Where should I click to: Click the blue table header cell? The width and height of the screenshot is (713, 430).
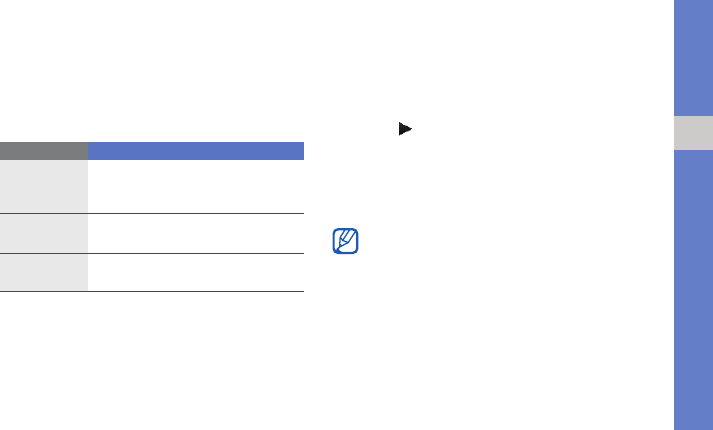(195, 150)
